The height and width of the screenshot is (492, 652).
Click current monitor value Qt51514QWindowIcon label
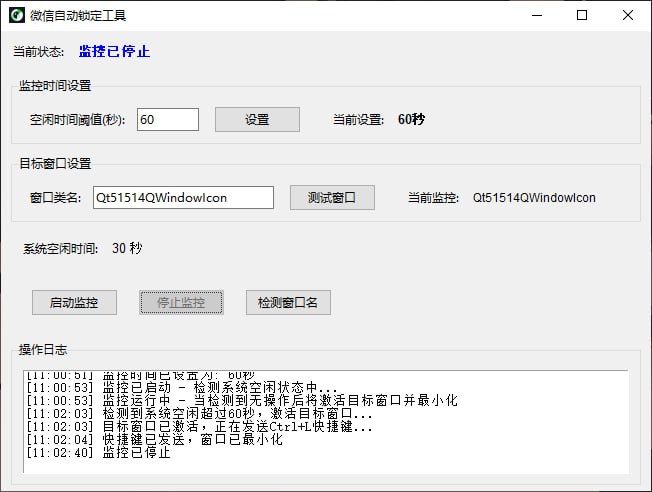click(x=534, y=198)
